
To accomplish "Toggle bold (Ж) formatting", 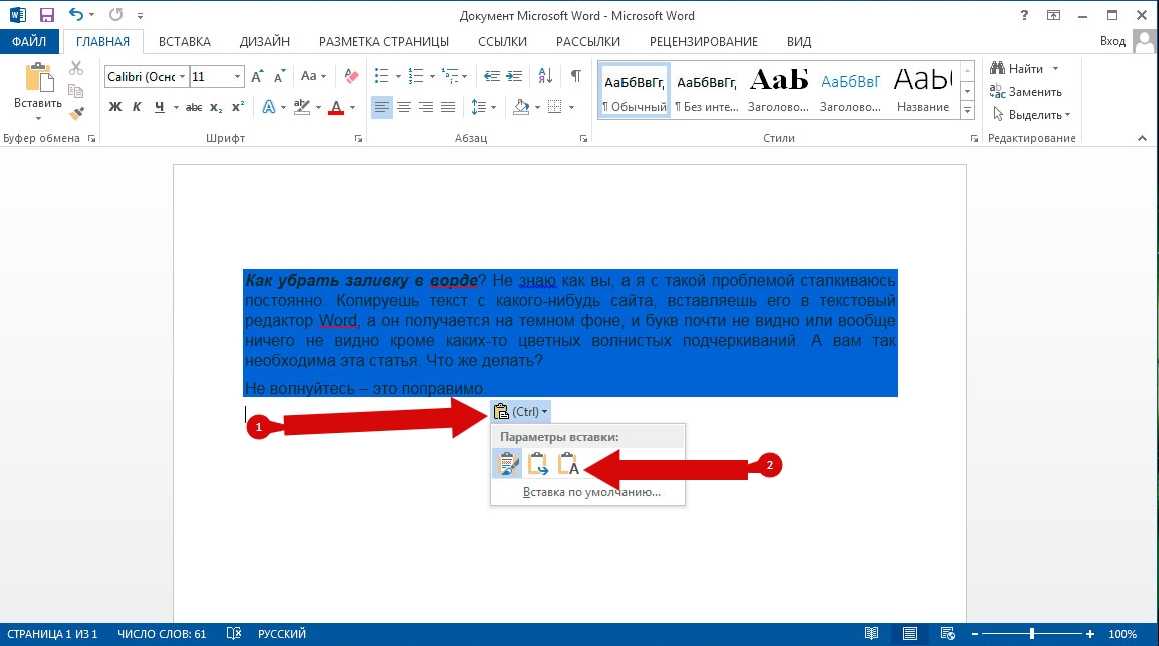I will coord(115,107).
